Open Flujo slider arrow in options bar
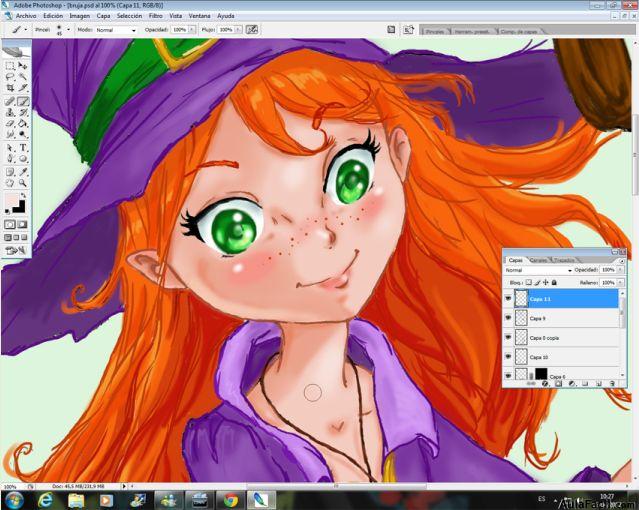The image size is (639, 510). tap(238, 30)
